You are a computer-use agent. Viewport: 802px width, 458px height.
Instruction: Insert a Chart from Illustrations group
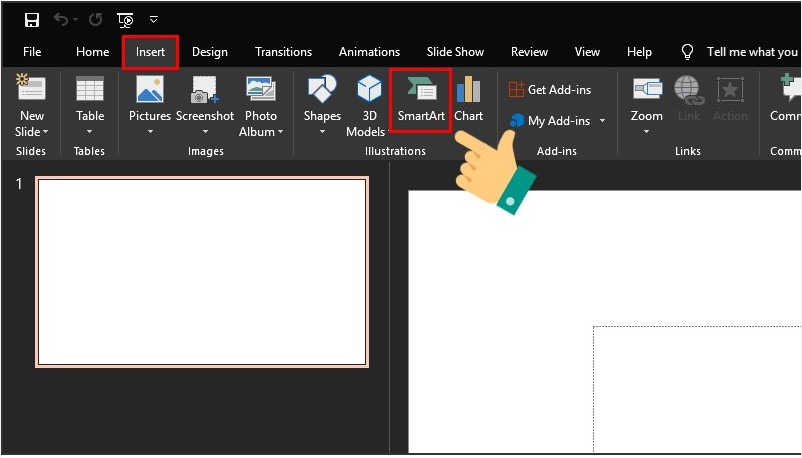(x=468, y=102)
